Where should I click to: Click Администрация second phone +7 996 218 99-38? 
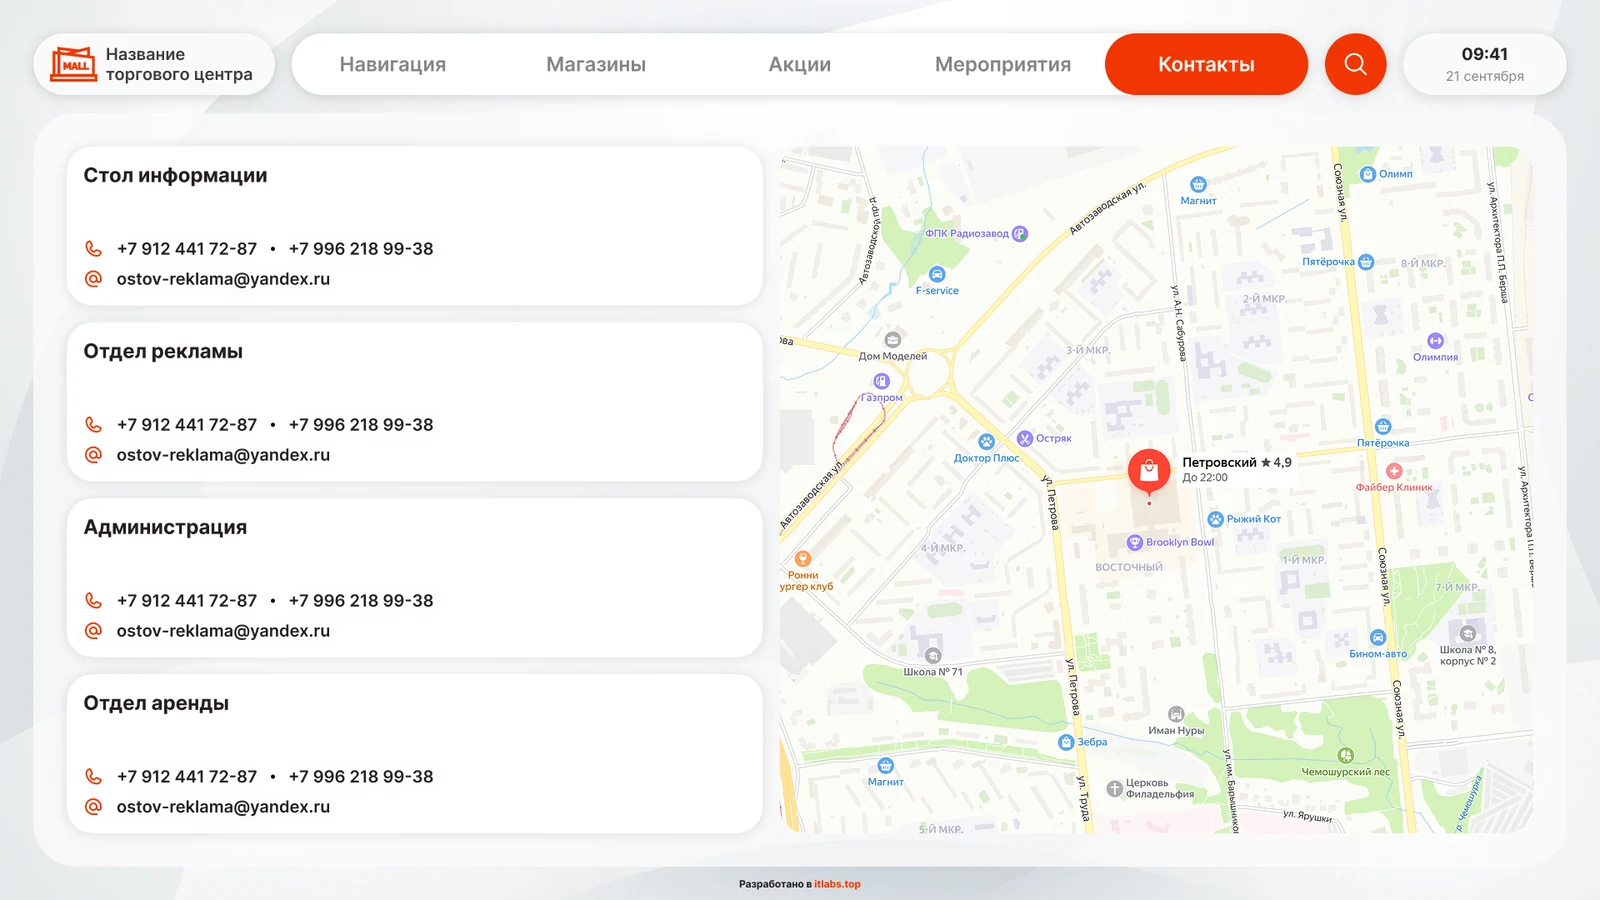click(361, 601)
